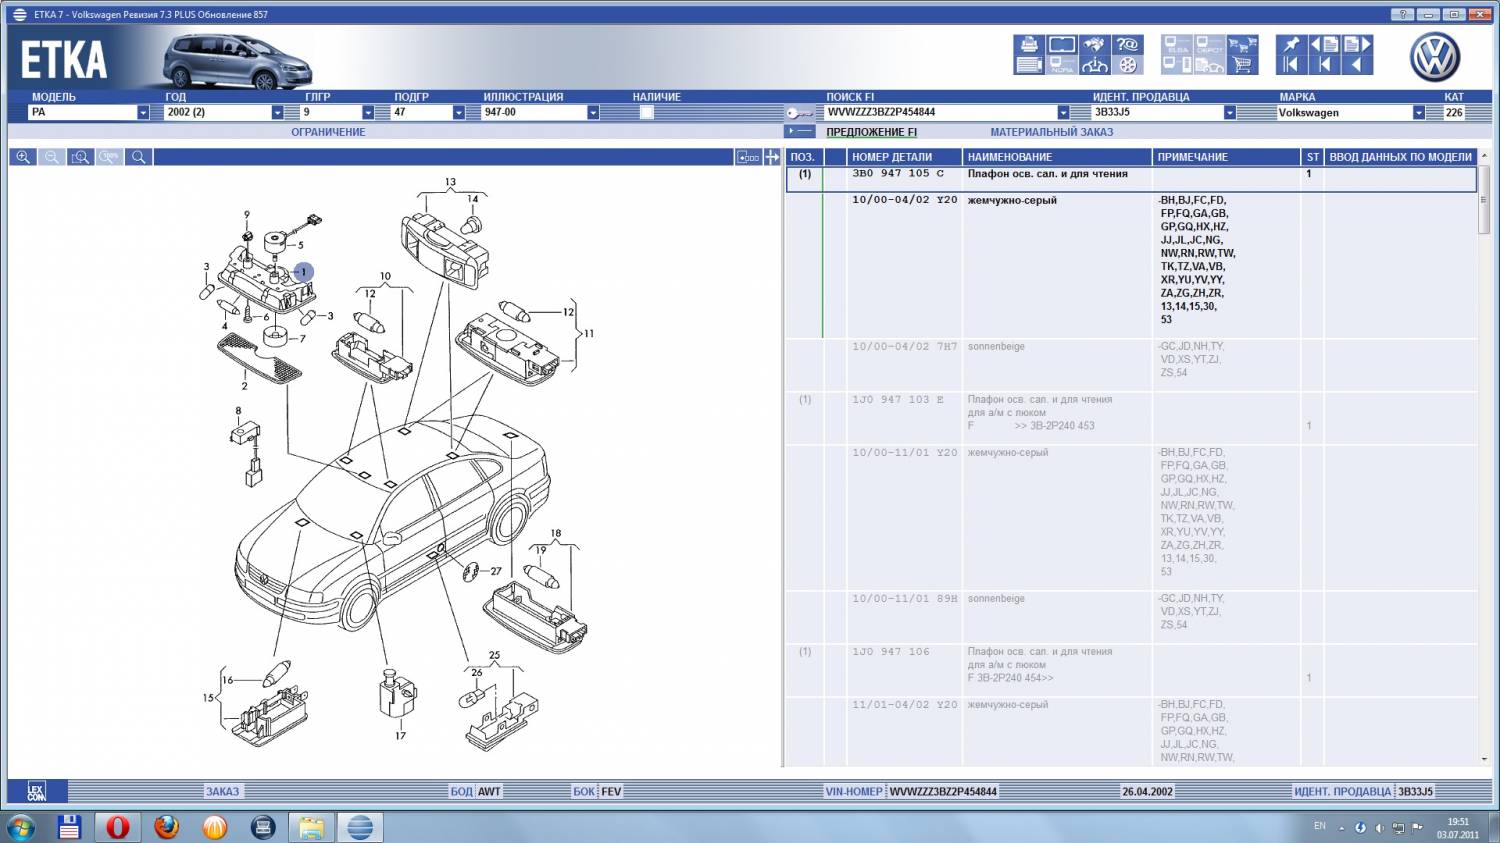Click the double-bar jump to first icon
The width and height of the screenshot is (1500, 843).
1292,65
